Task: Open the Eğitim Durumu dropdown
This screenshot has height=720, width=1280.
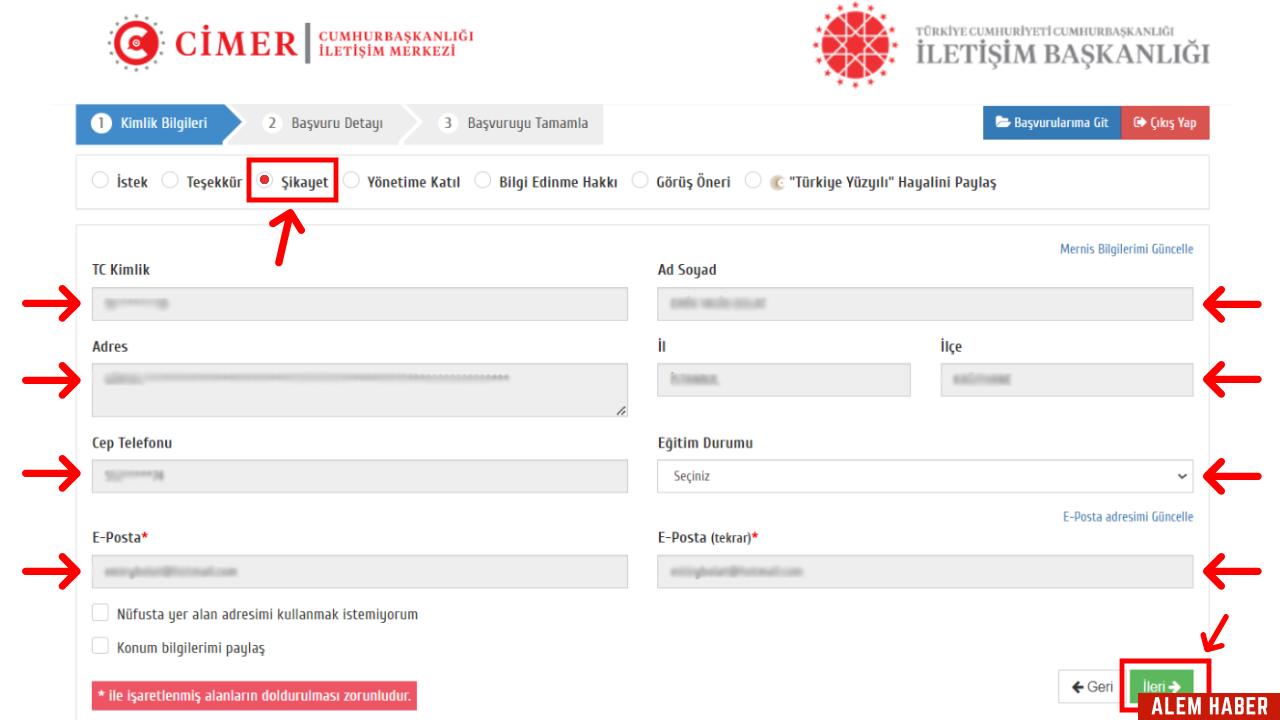Action: pyautogui.click(x=925, y=476)
